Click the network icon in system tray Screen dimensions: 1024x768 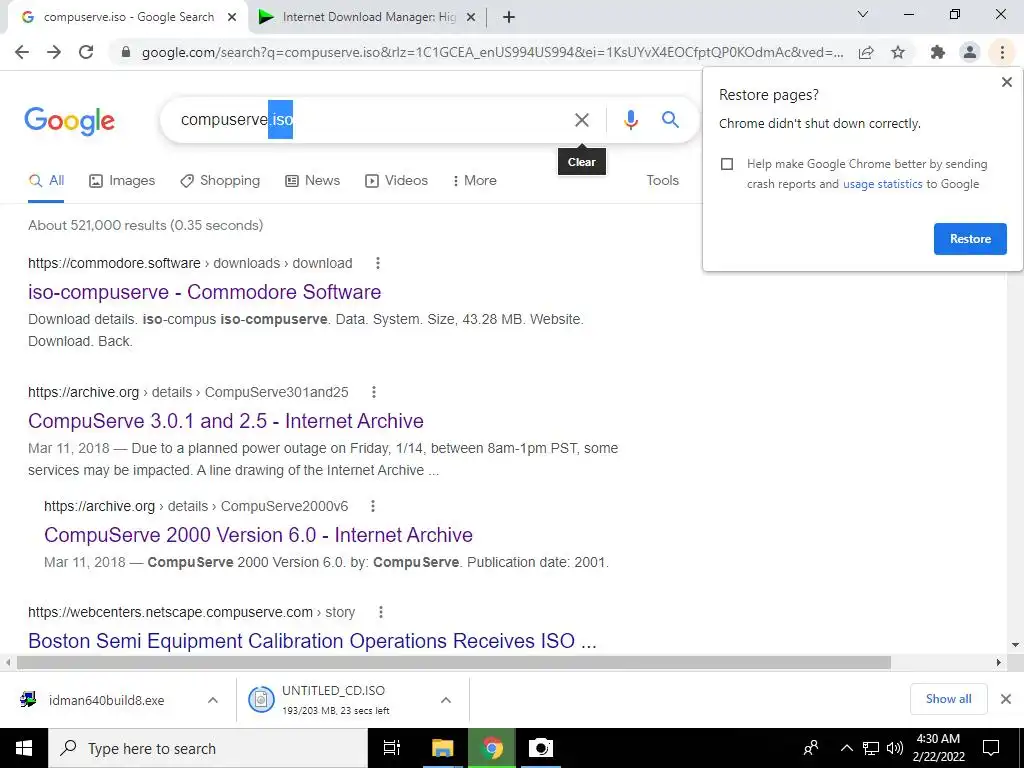click(871, 748)
